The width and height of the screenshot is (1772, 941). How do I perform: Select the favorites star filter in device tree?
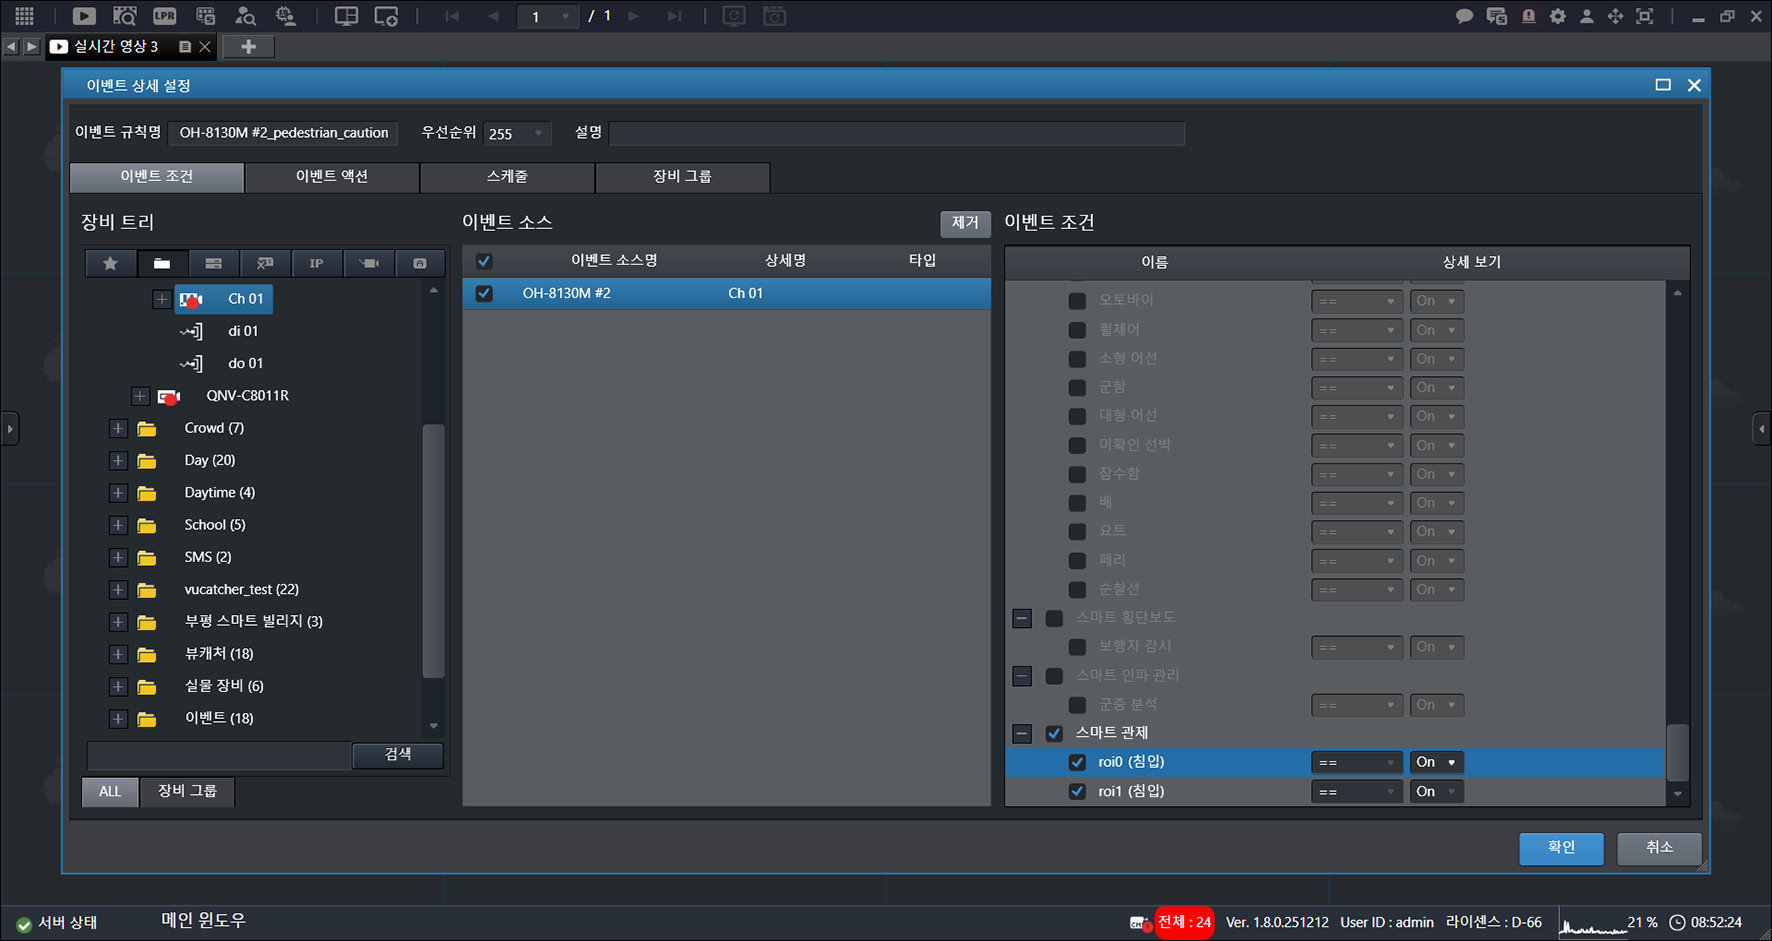coord(110,263)
